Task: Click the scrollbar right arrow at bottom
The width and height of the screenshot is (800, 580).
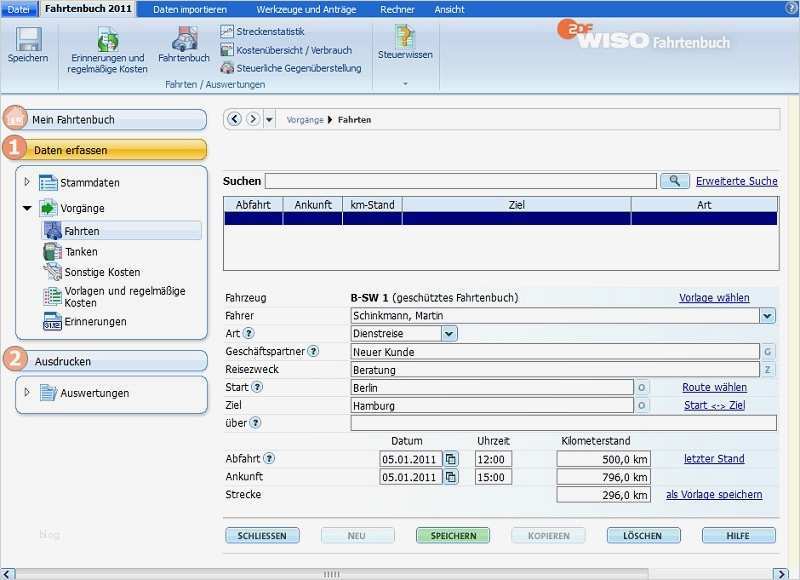Action: [781, 574]
